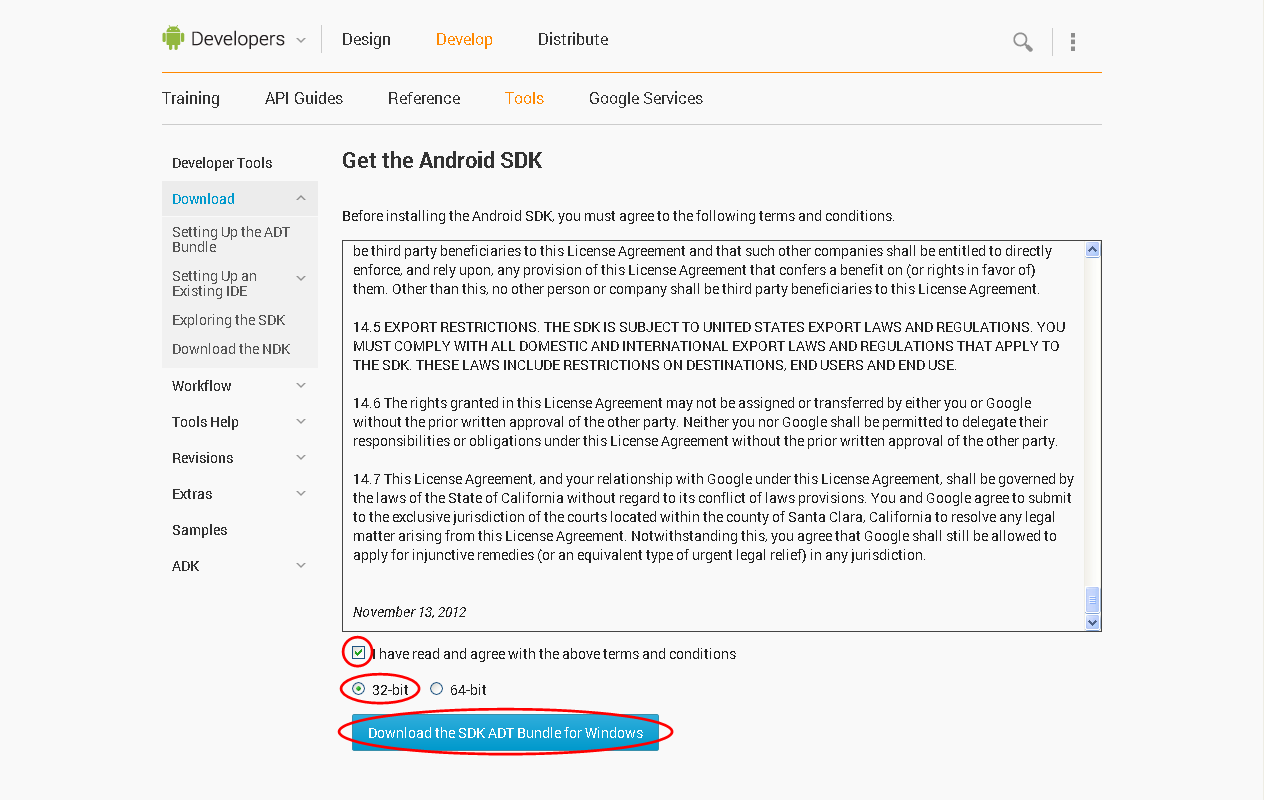Open the Distribute section
This screenshot has width=1264, height=800.
pos(573,40)
